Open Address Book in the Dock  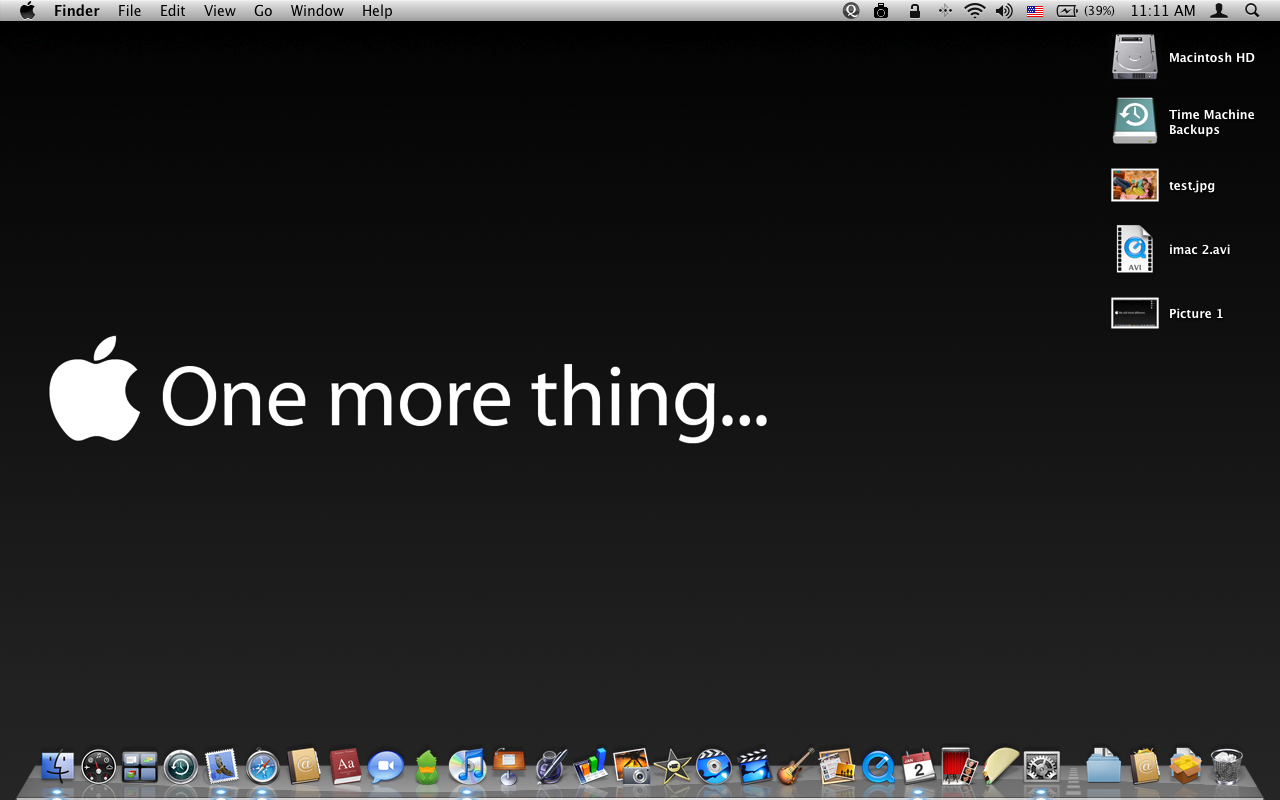click(304, 767)
